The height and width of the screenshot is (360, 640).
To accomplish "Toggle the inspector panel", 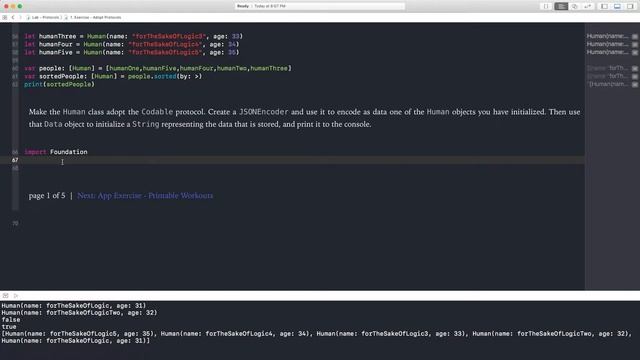I will pos(630,6).
